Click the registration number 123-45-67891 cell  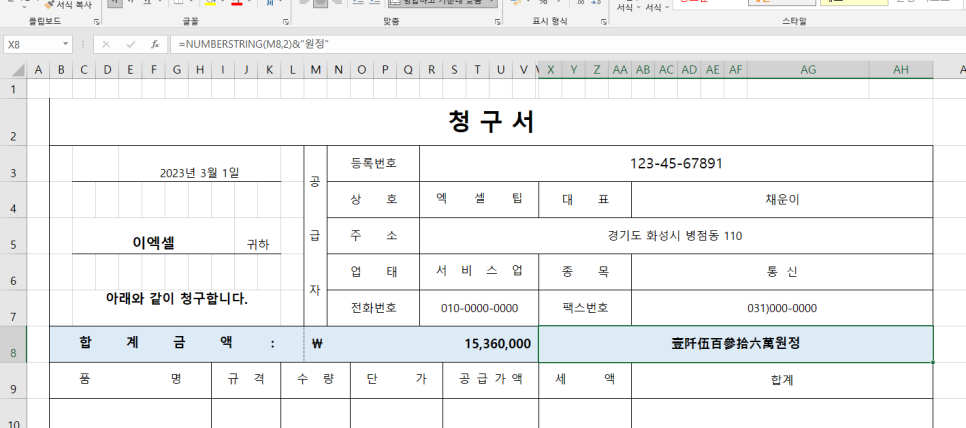point(676,164)
